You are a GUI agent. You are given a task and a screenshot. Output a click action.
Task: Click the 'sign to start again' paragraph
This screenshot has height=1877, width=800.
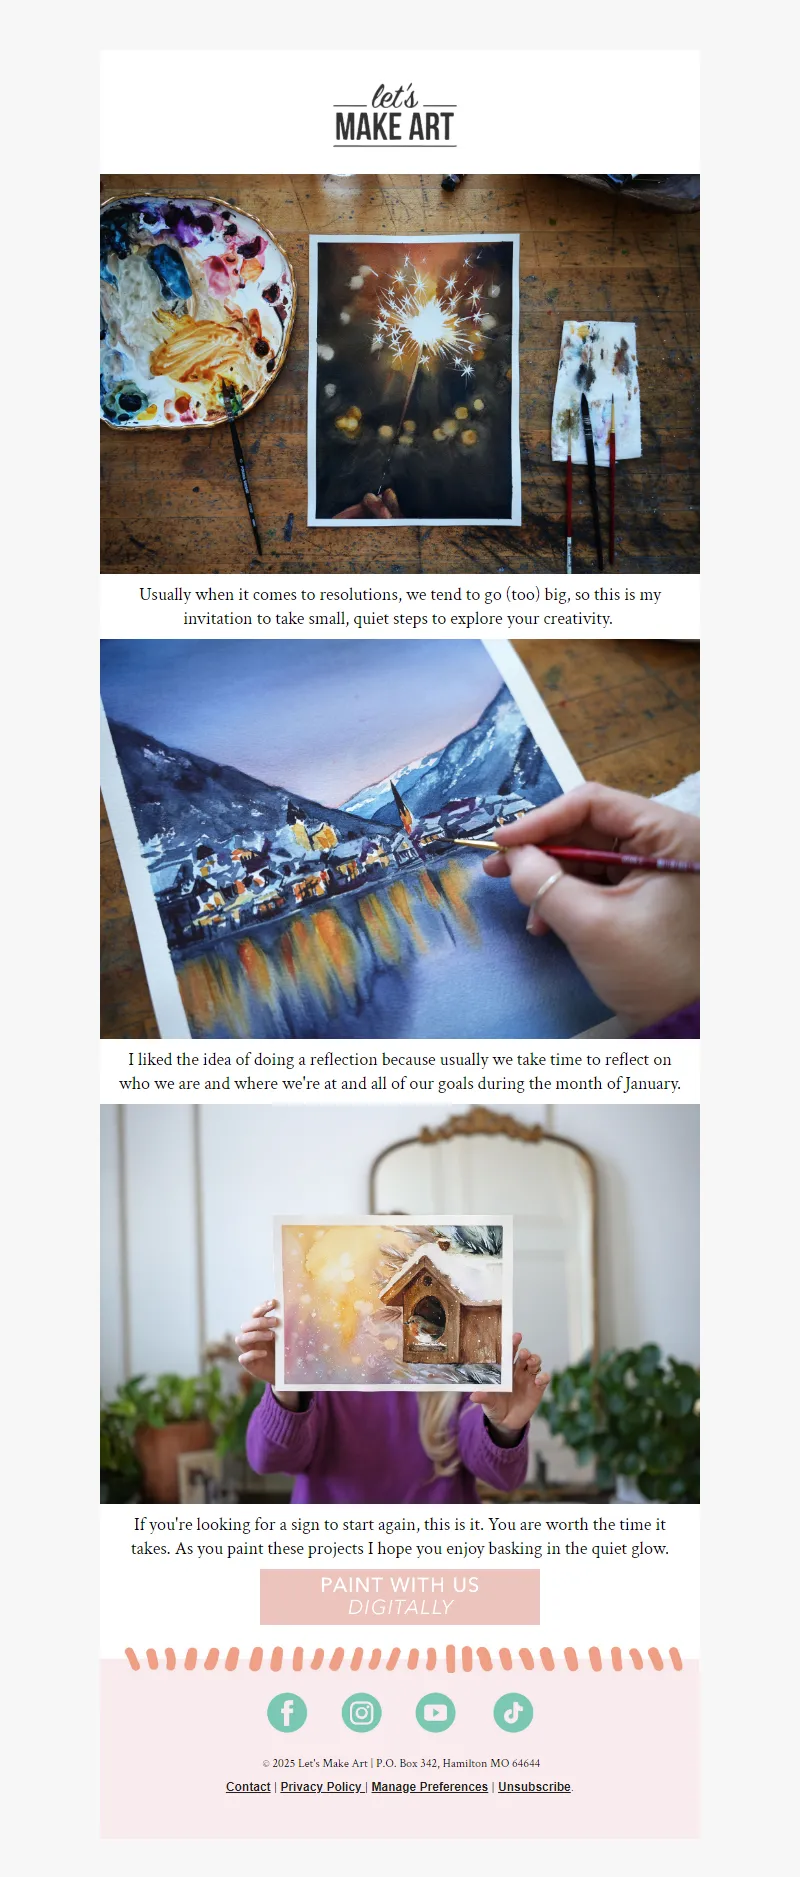coord(400,1536)
